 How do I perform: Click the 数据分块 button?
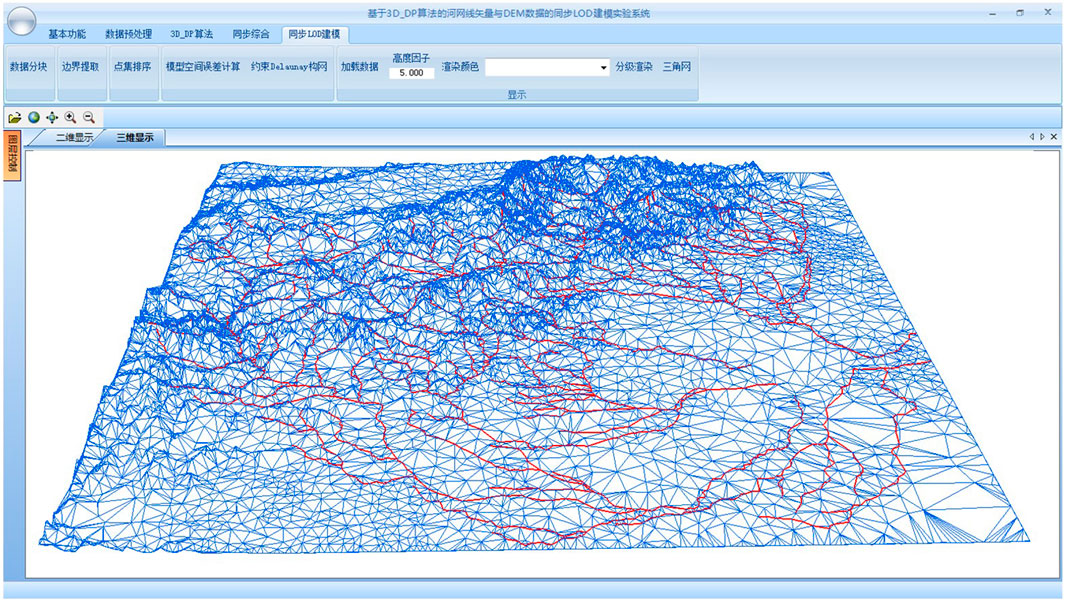[x=29, y=67]
